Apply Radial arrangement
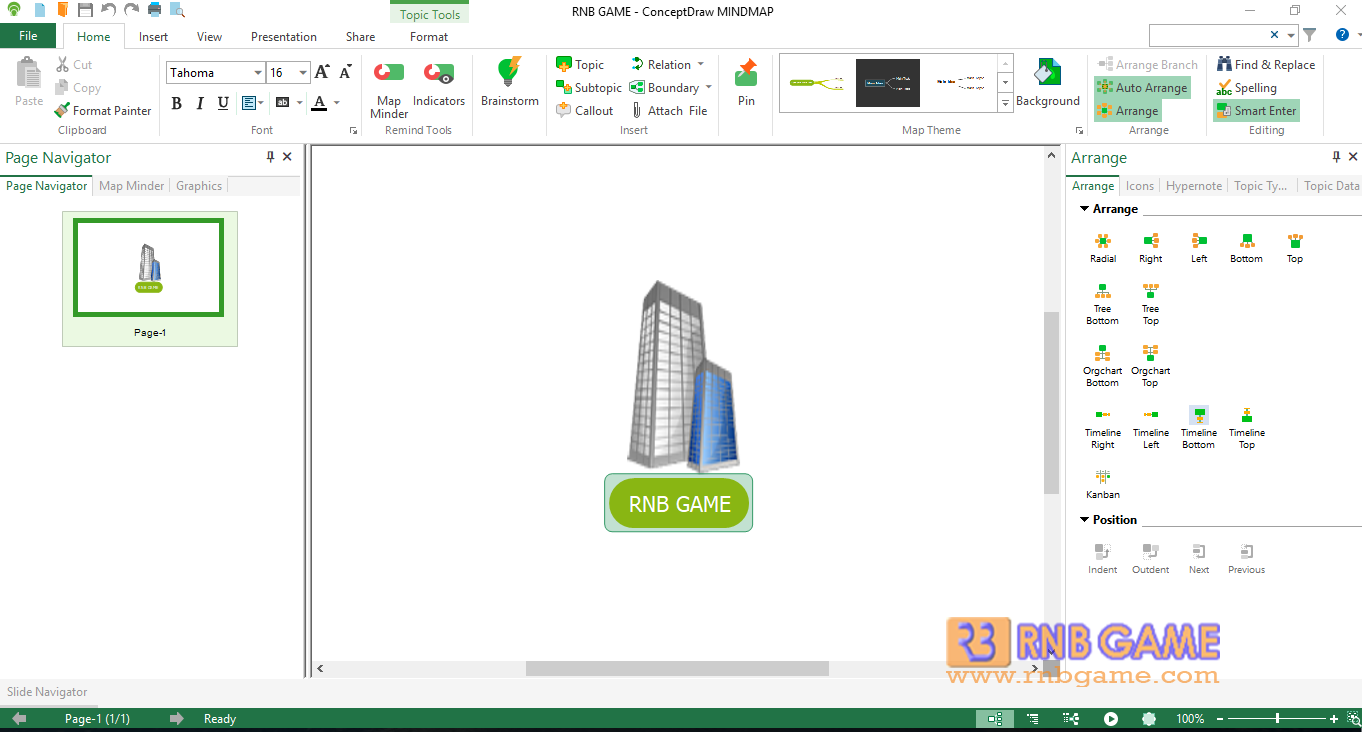1362x732 pixels. click(1103, 248)
